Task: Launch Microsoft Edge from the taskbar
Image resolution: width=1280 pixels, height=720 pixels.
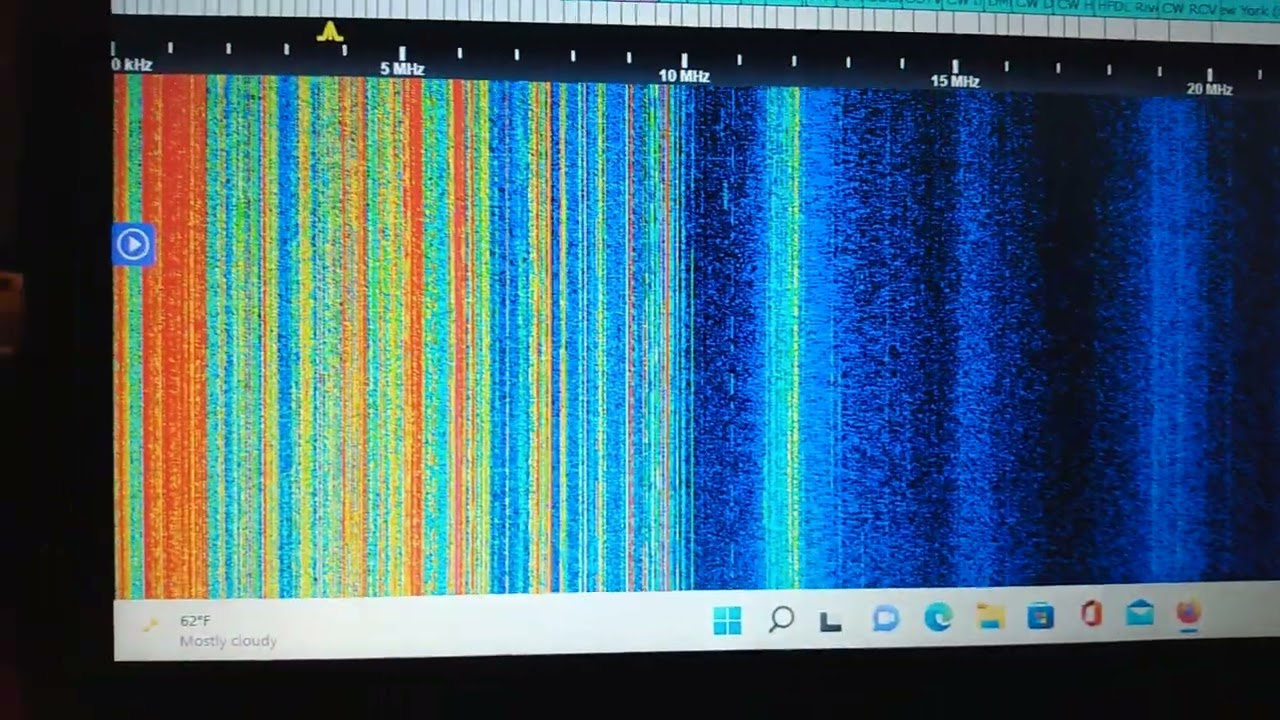Action: (937, 618)
